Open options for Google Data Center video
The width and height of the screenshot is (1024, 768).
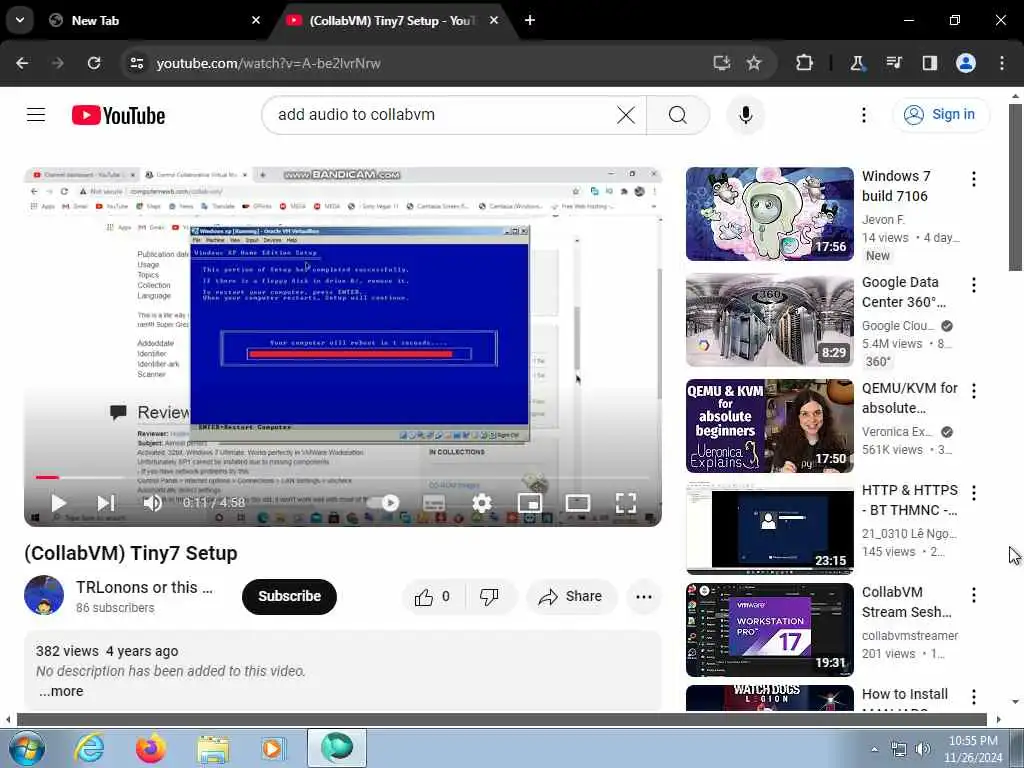click(x=973, y=285)
